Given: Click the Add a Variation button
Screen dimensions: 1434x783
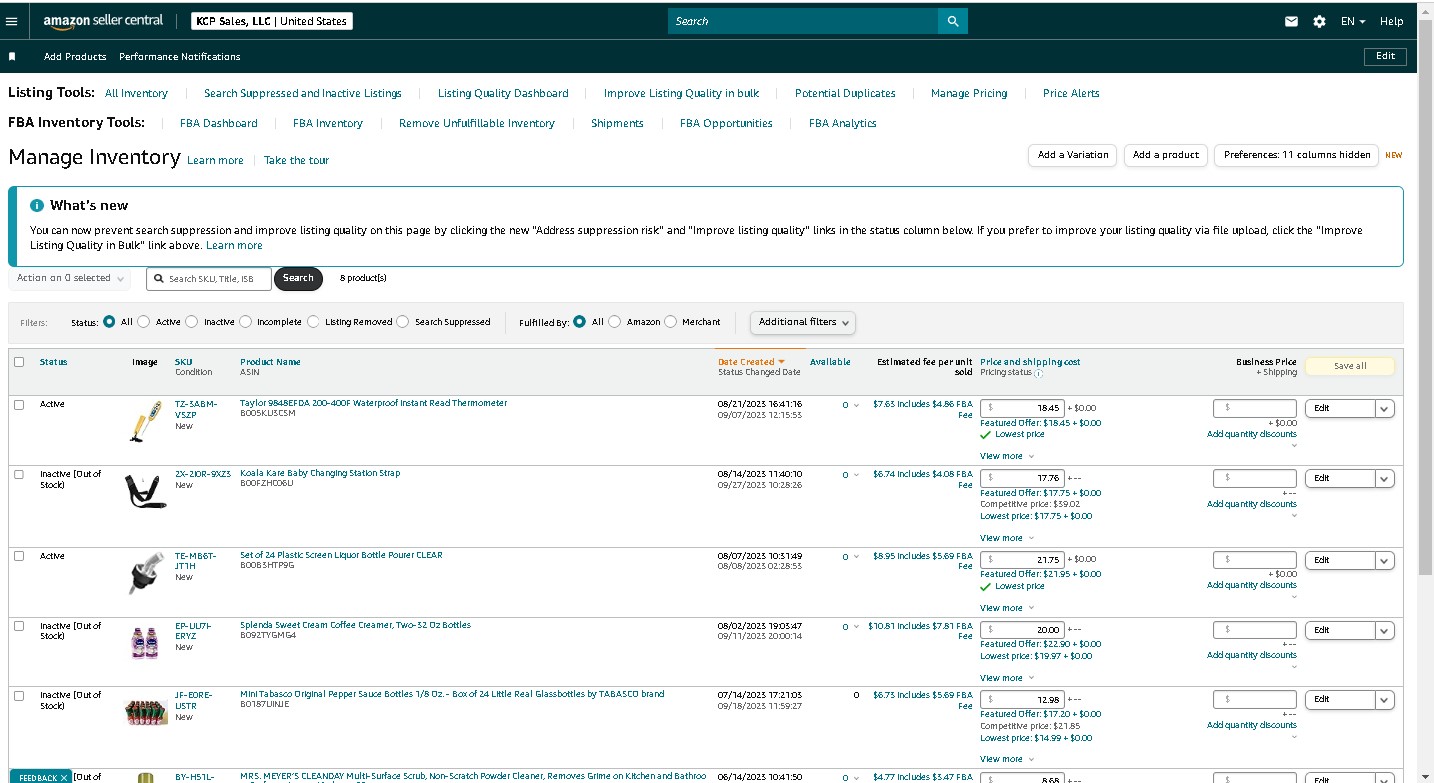Looking at the screenshot, I should pyautogui.click(x=1073, y=155).
